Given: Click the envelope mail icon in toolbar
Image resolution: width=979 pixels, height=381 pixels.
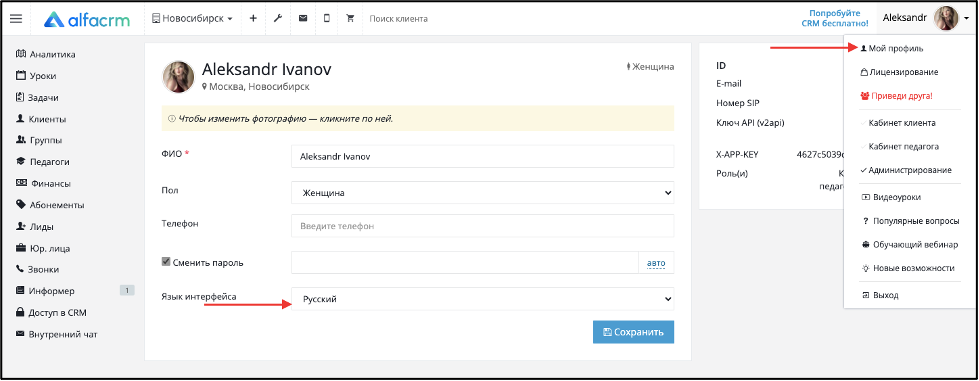Looking at the screenshot, I should (303, 19).
